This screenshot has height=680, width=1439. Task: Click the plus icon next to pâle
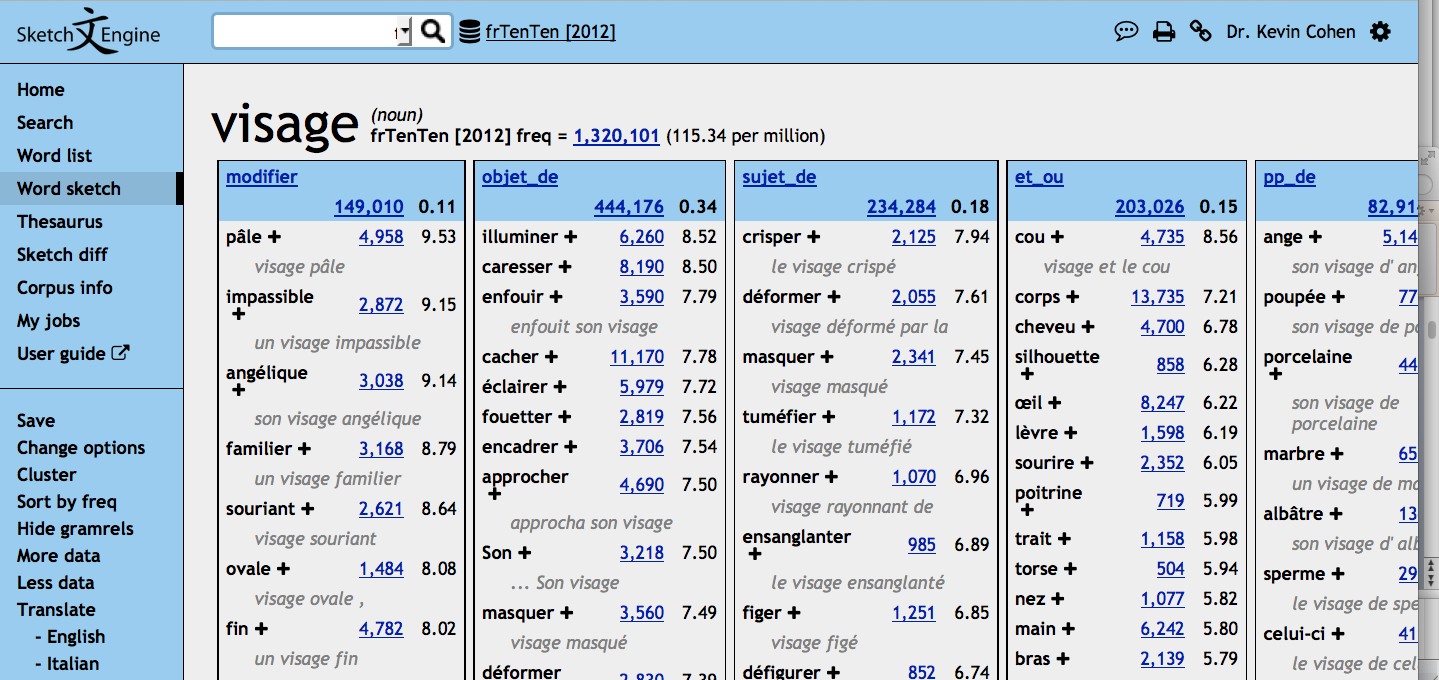[274, 237]
